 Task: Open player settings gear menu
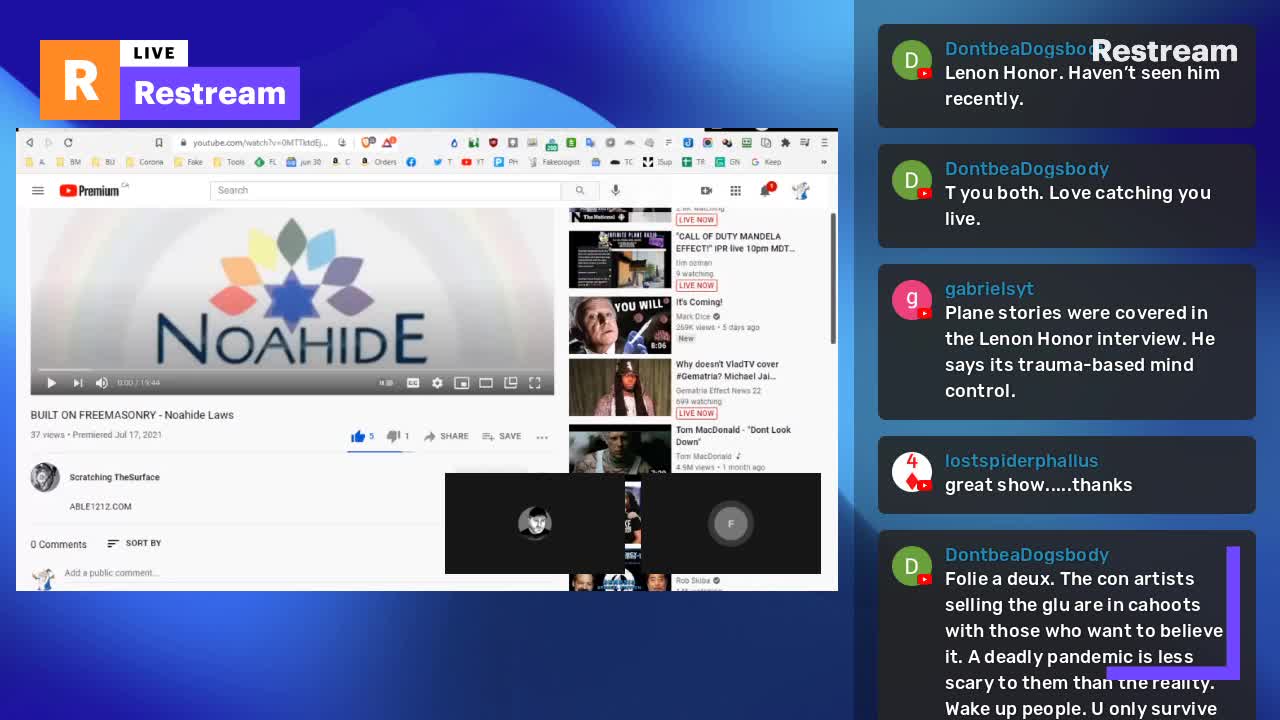point(437,382)
